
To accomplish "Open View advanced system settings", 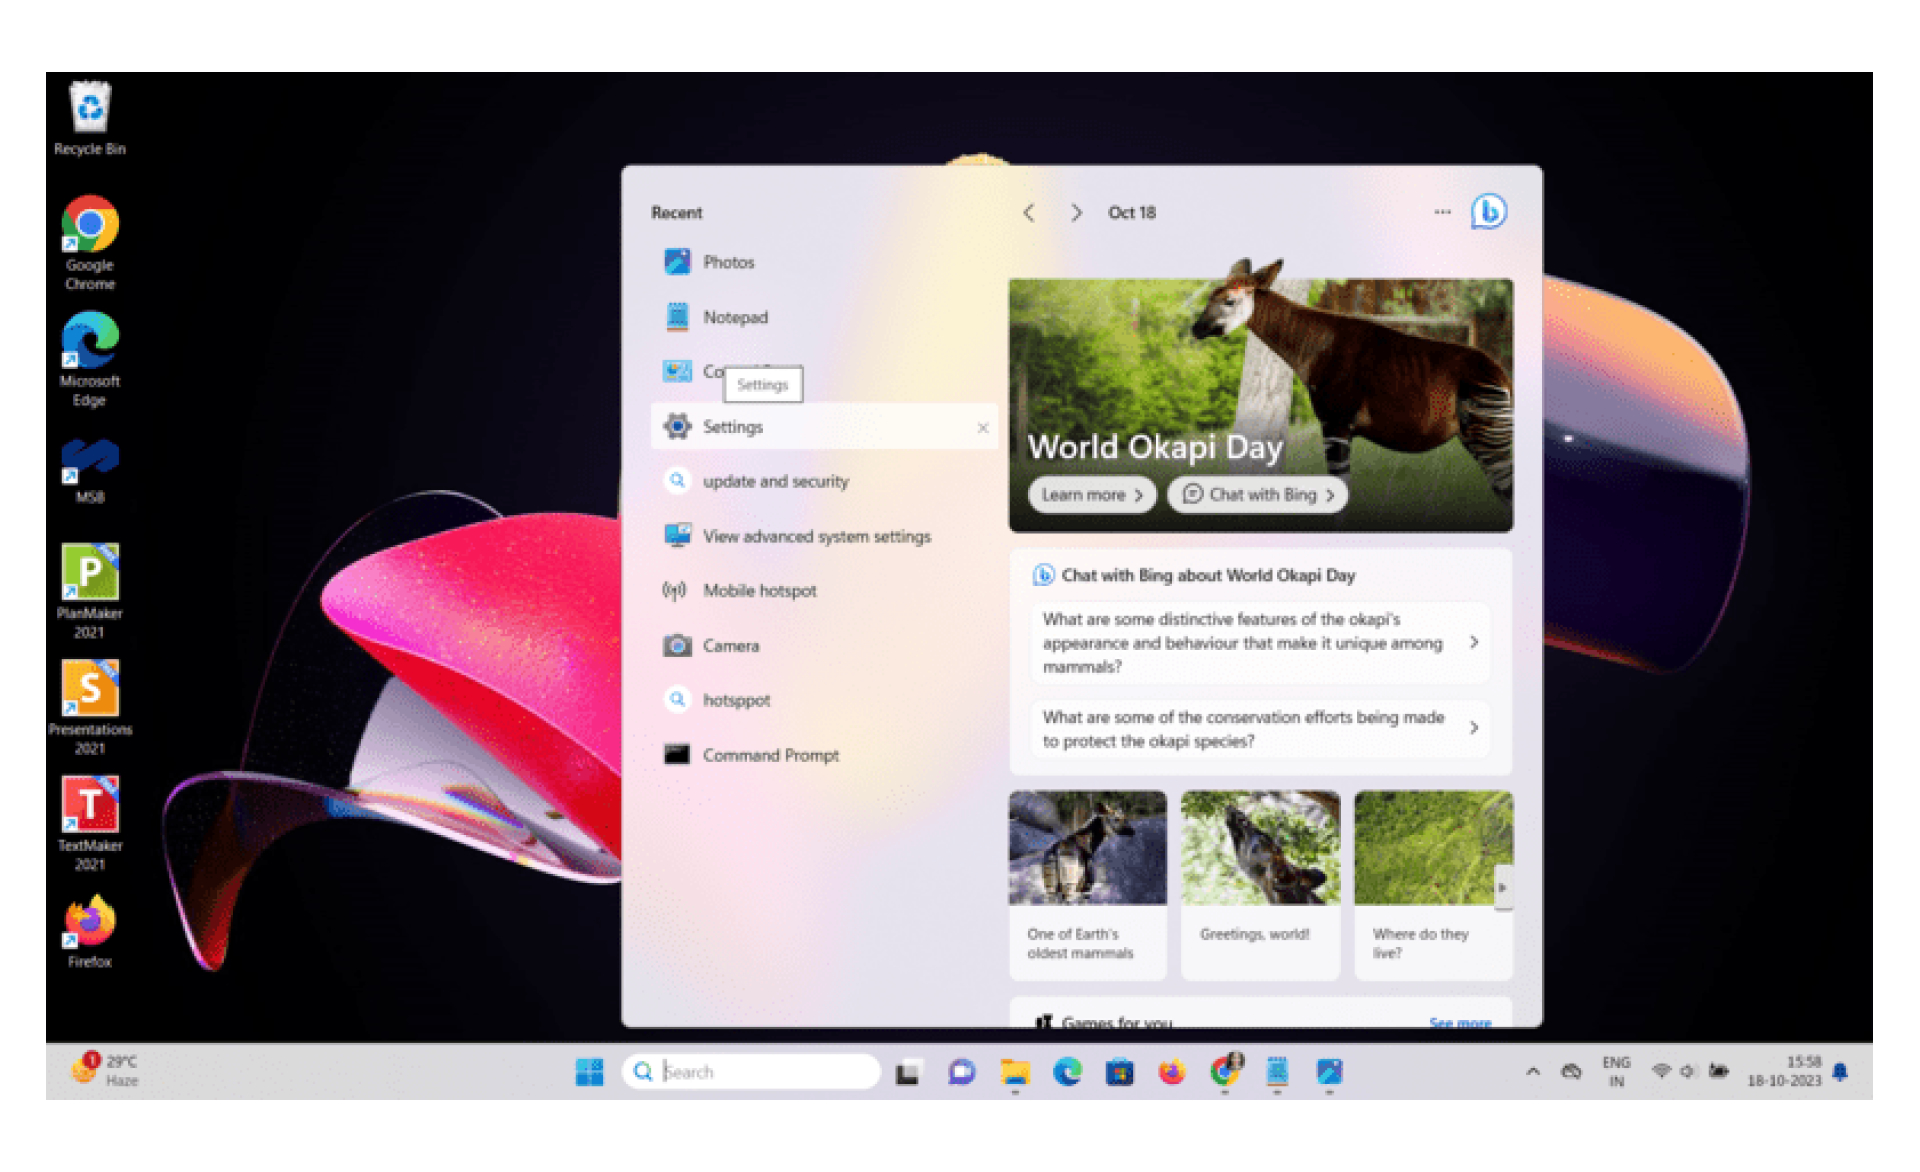I will pos(816,536).
